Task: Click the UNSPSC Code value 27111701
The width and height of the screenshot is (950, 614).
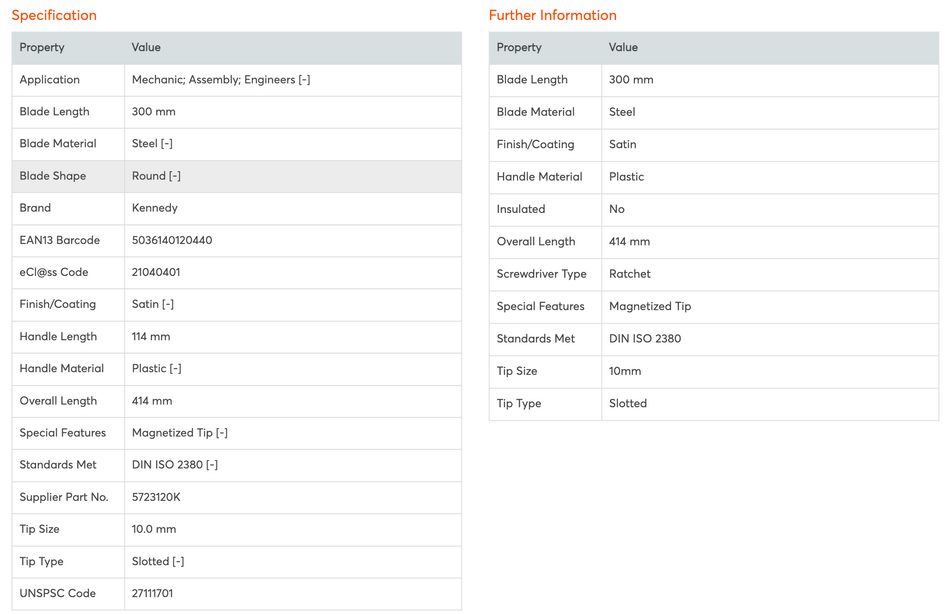Action: (x=152, y=593)
